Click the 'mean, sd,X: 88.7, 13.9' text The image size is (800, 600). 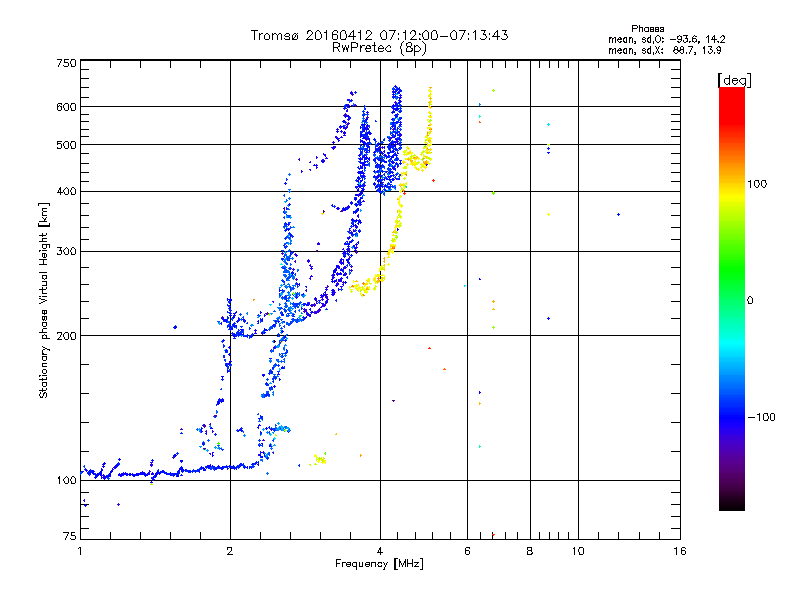[664, 50]
